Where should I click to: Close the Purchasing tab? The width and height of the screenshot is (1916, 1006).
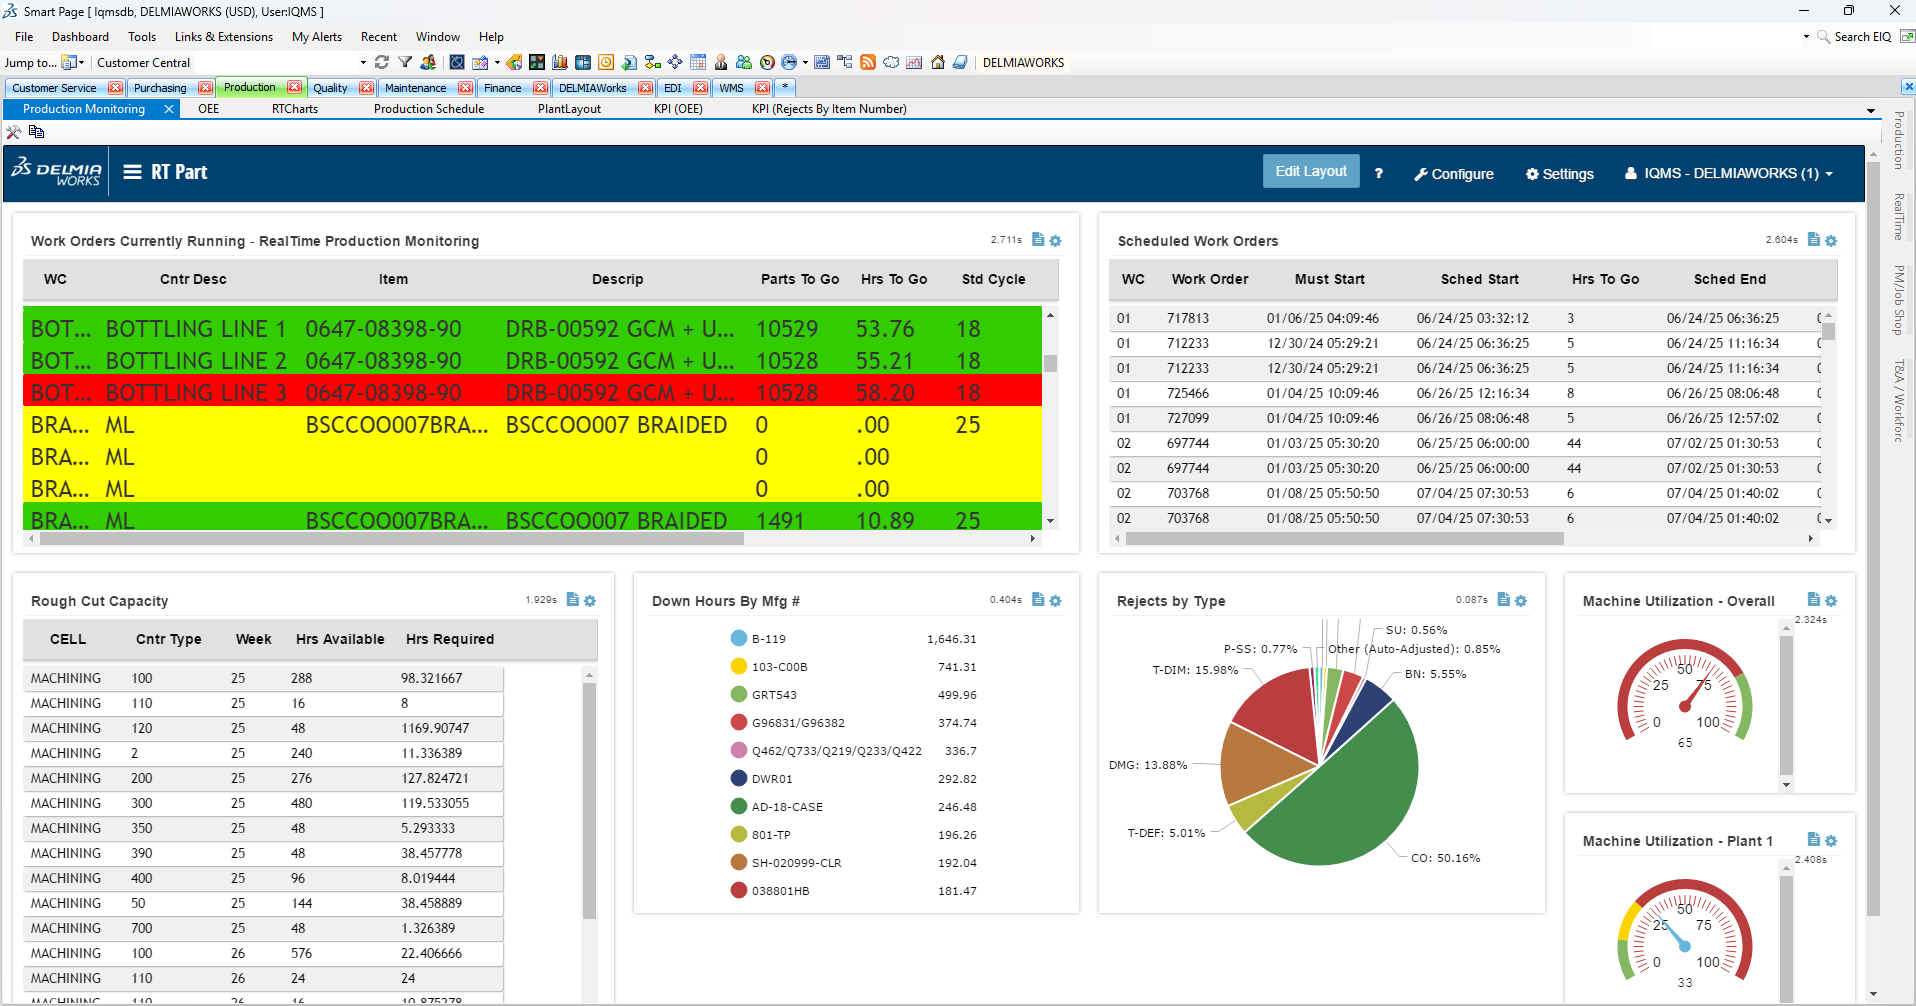tap(205, 88)
